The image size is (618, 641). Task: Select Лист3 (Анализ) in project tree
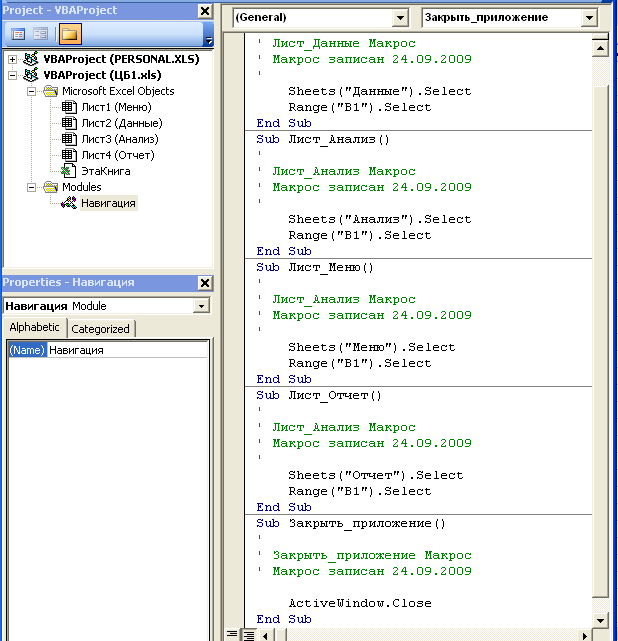[x=120, y=139]
